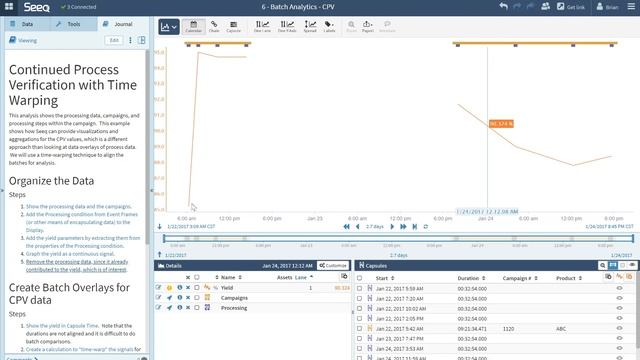This screenshot has width=640, height=360.
Task: Collapse the journal panel with the side arrow
Action: [152, 190]
